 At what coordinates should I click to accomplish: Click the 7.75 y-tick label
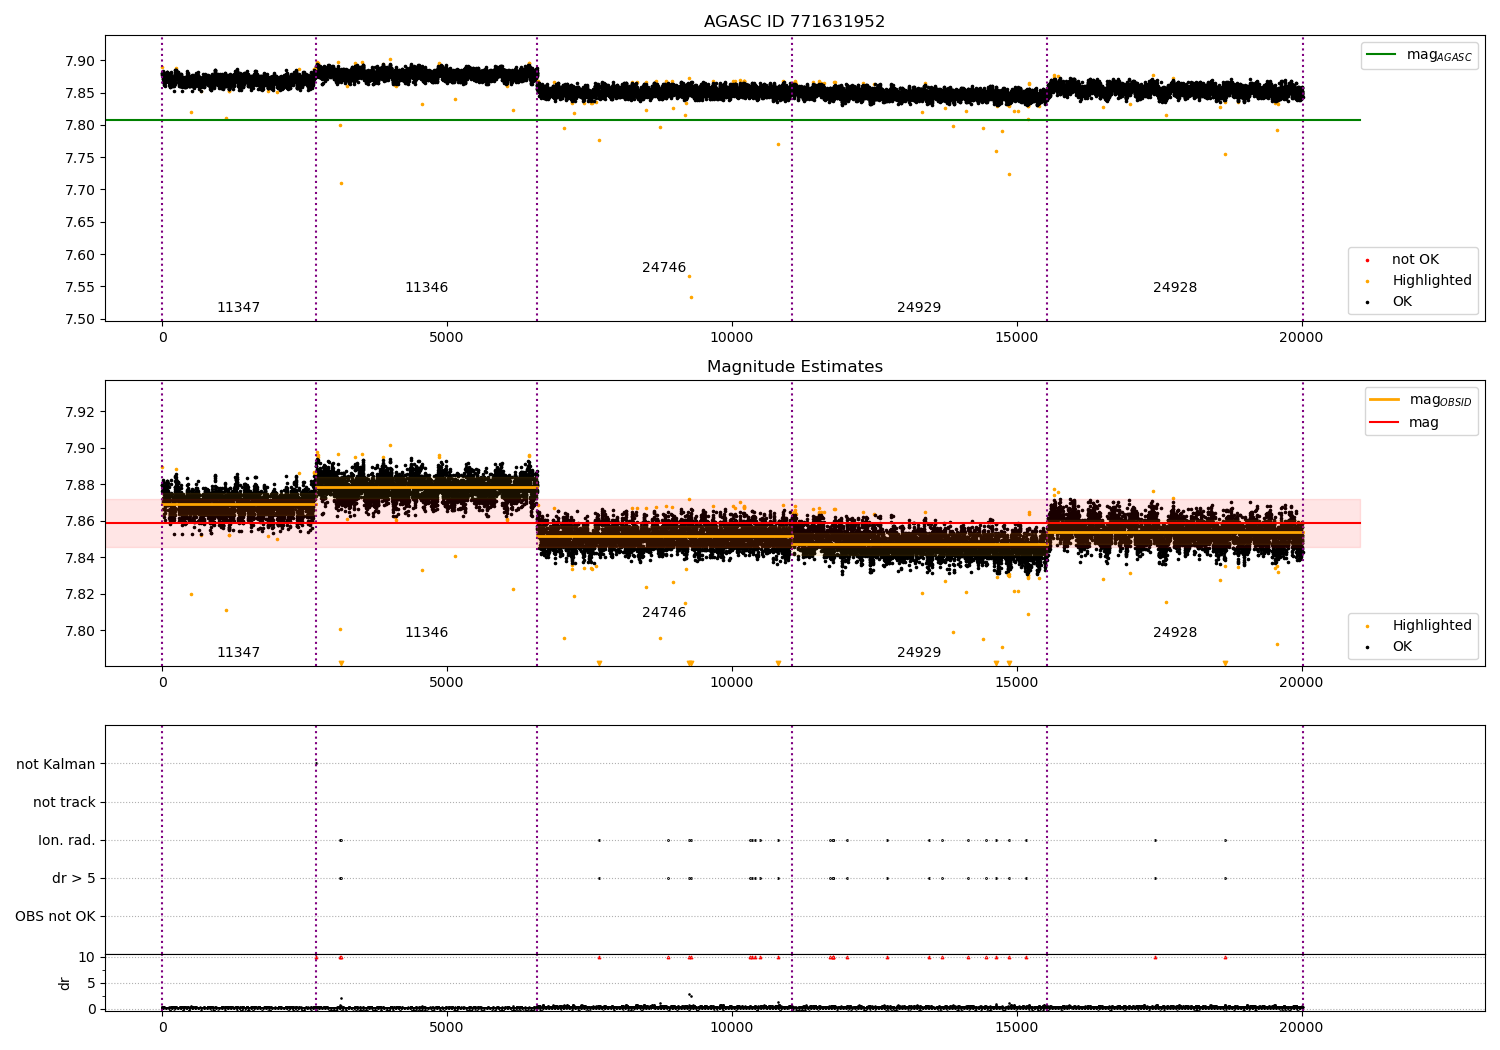(80, 158)
